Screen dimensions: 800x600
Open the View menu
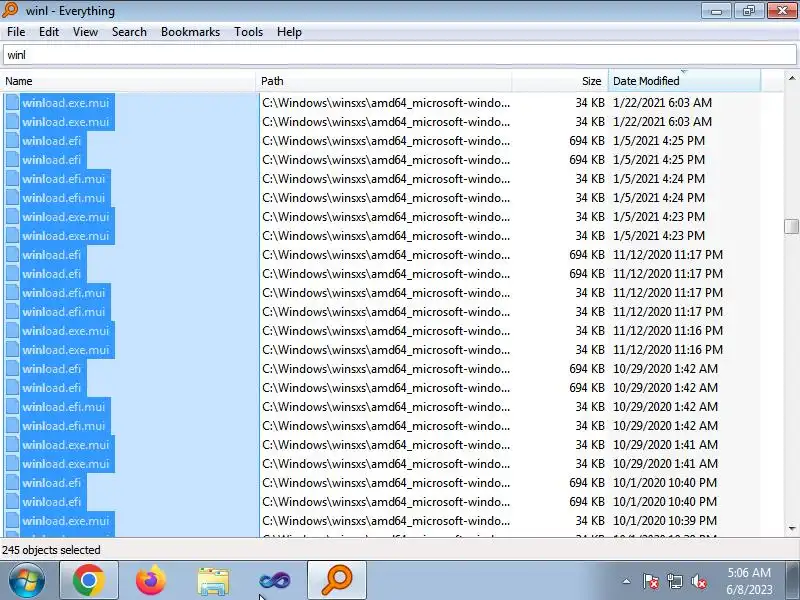click(85, 32)
